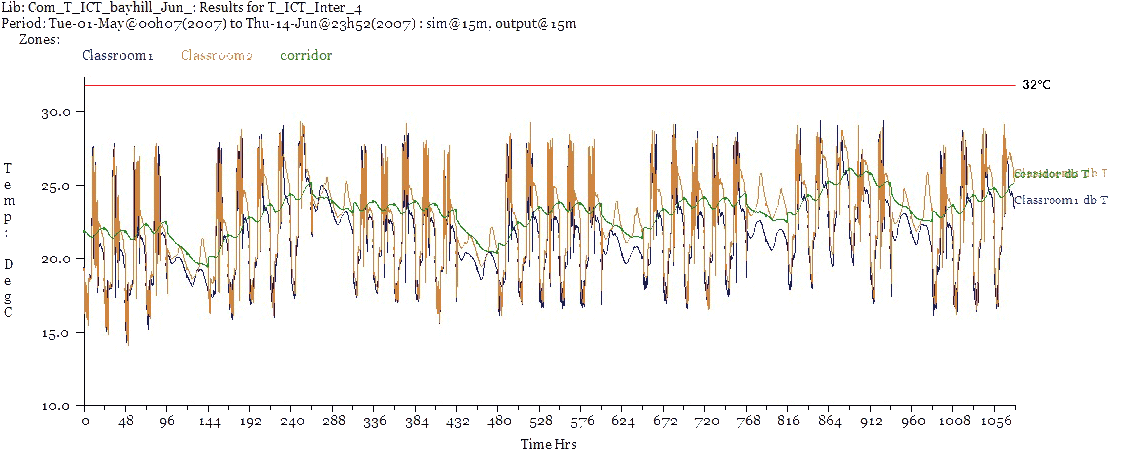Toggle the orange Classroom 2 legend entry
Image resolution: width=1129 pixels, height=462 pixels.
216,56
